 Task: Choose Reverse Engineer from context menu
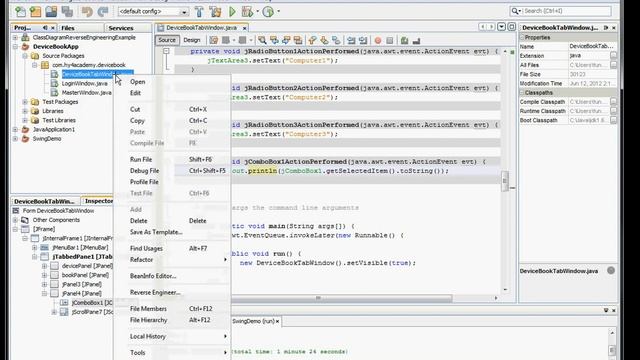pos(172,292)
